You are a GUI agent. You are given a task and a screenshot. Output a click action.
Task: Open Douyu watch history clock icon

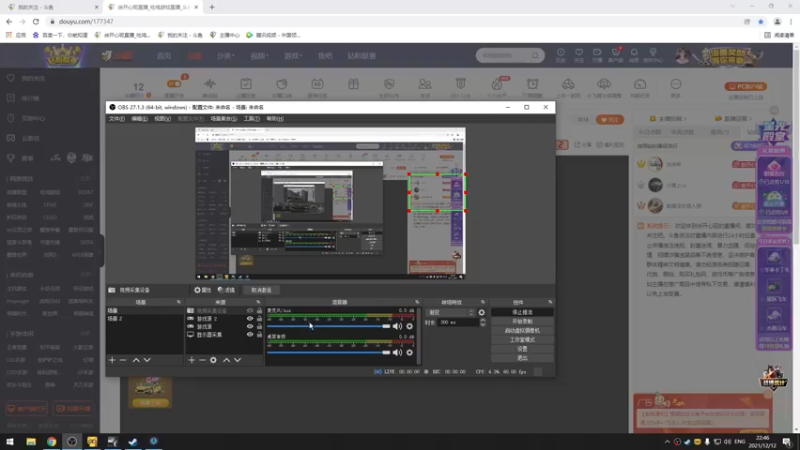(561, 53)
